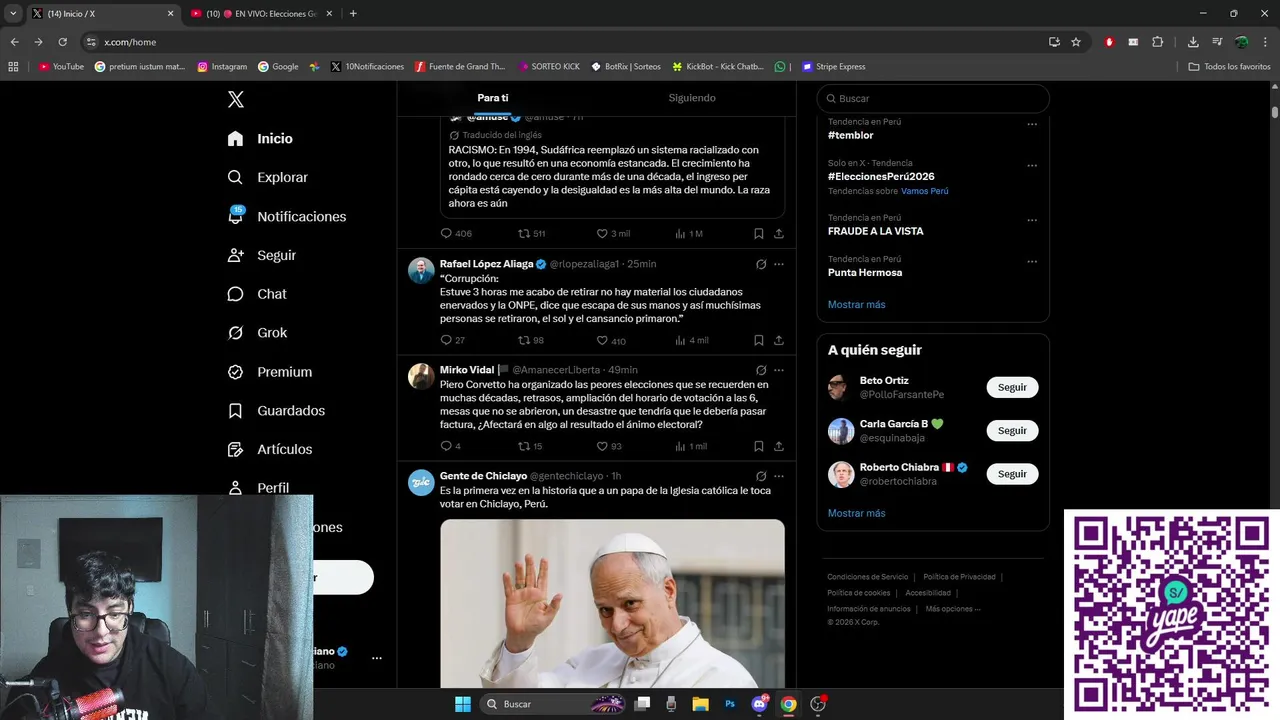The height and width of the screenshot is (720, 1280).
Task: Open more options for FRAUDE A LA VISTA trend
Action: (1032, 220)
